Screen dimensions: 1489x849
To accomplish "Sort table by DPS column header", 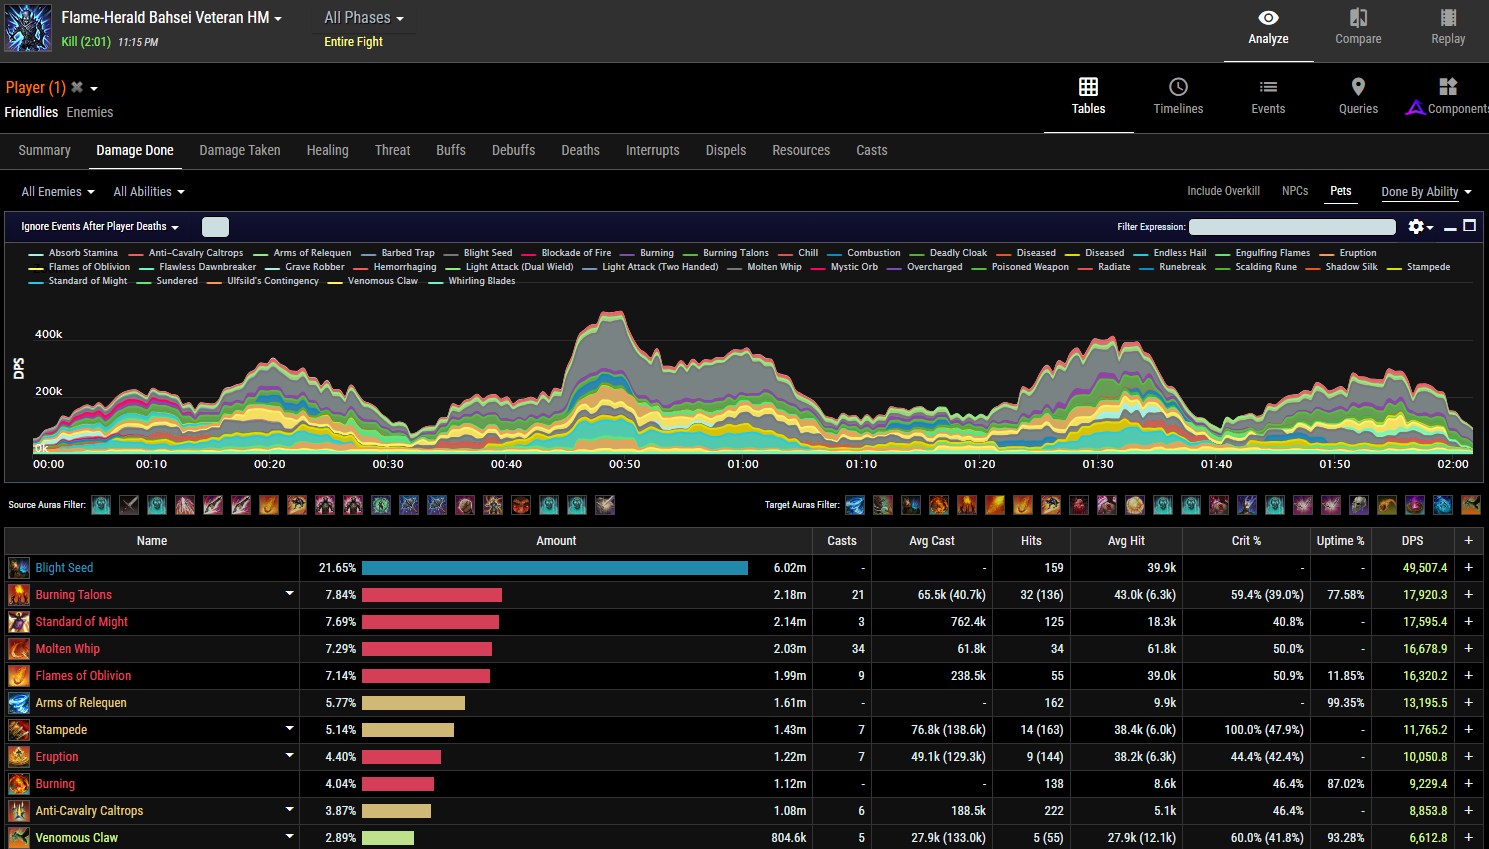I will 1412,541.
